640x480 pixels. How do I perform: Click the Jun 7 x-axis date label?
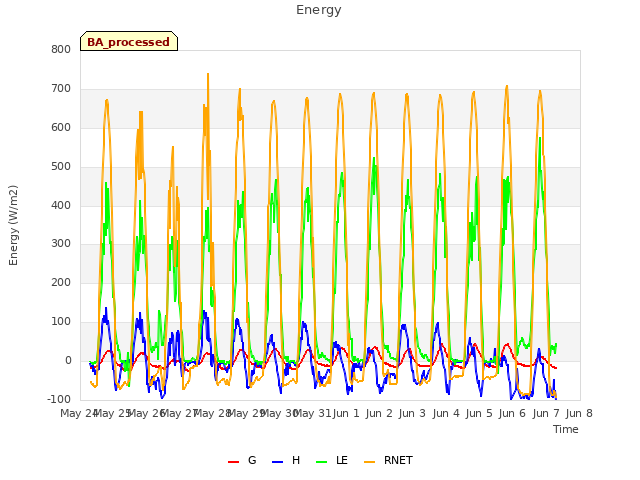(x=546, y=413)
